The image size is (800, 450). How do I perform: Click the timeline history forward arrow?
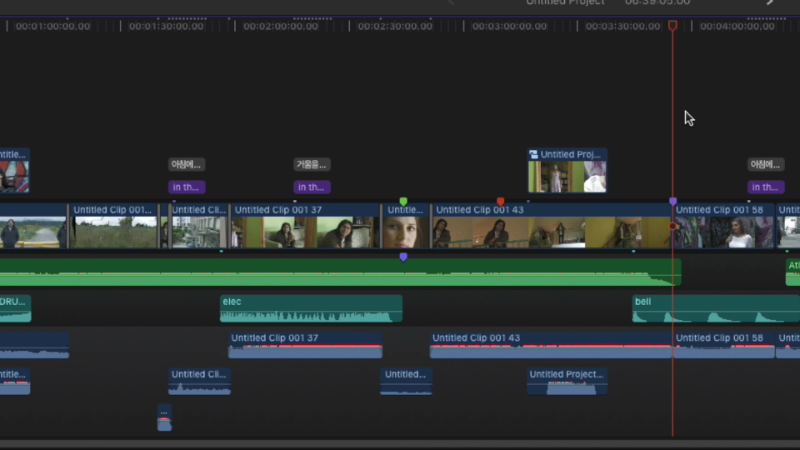[770, 3]
